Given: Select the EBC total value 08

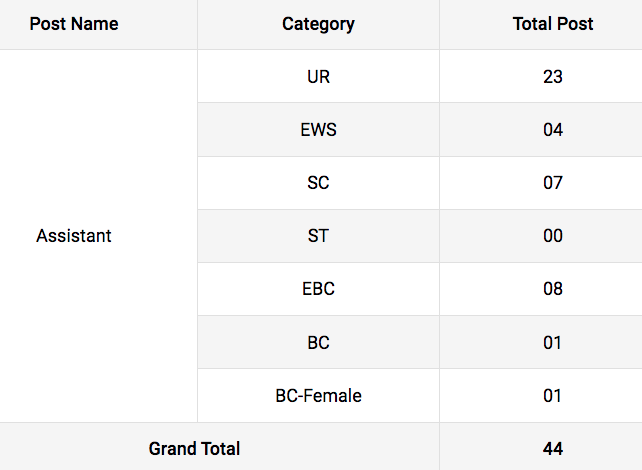Looking at the screenshot, I should pos(553,289).
